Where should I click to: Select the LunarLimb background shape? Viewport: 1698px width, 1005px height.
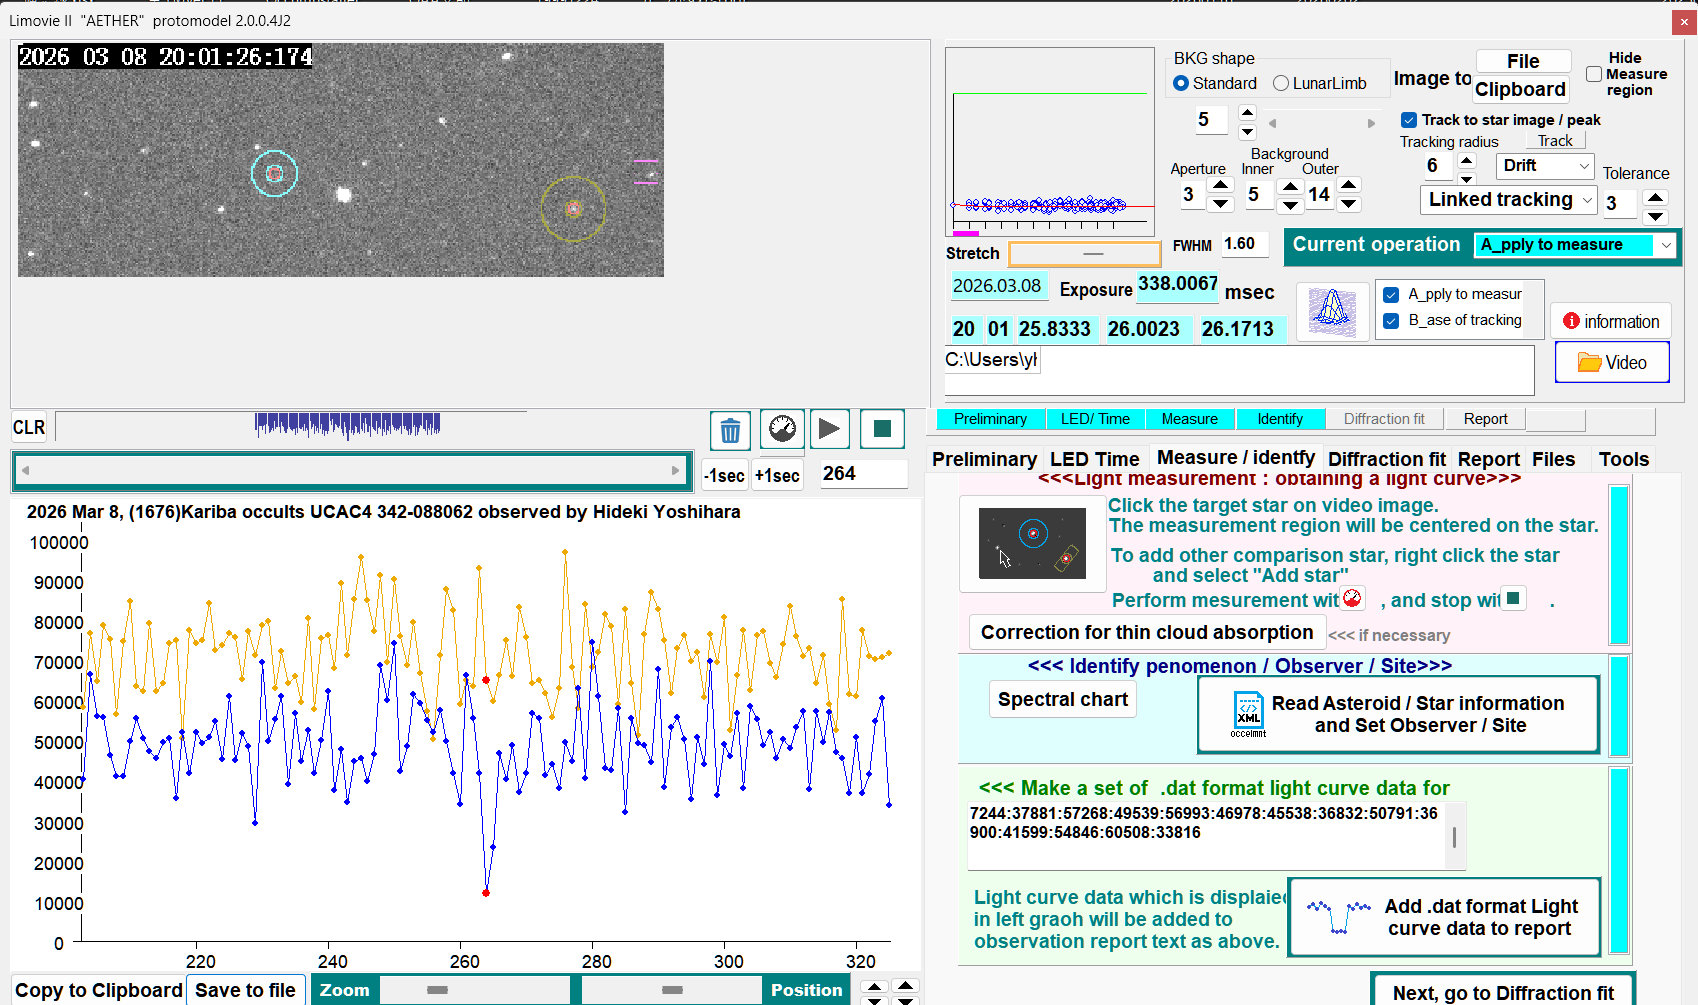click(x=1281, y=84)
